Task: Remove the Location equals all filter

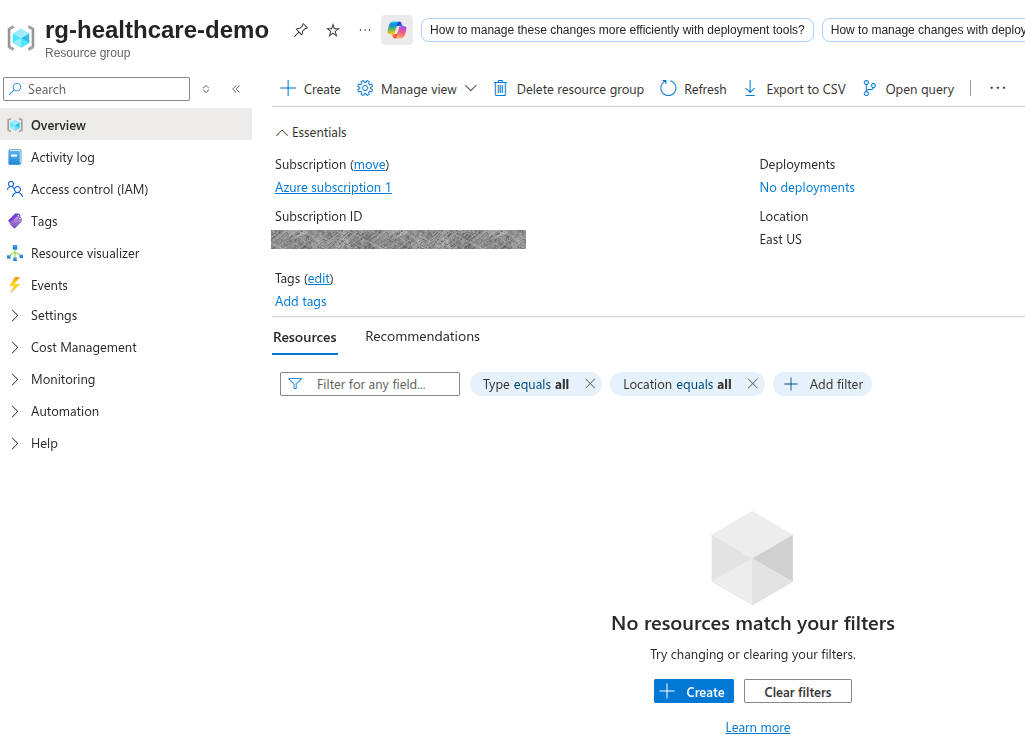Action: click(x=752, y=384)
